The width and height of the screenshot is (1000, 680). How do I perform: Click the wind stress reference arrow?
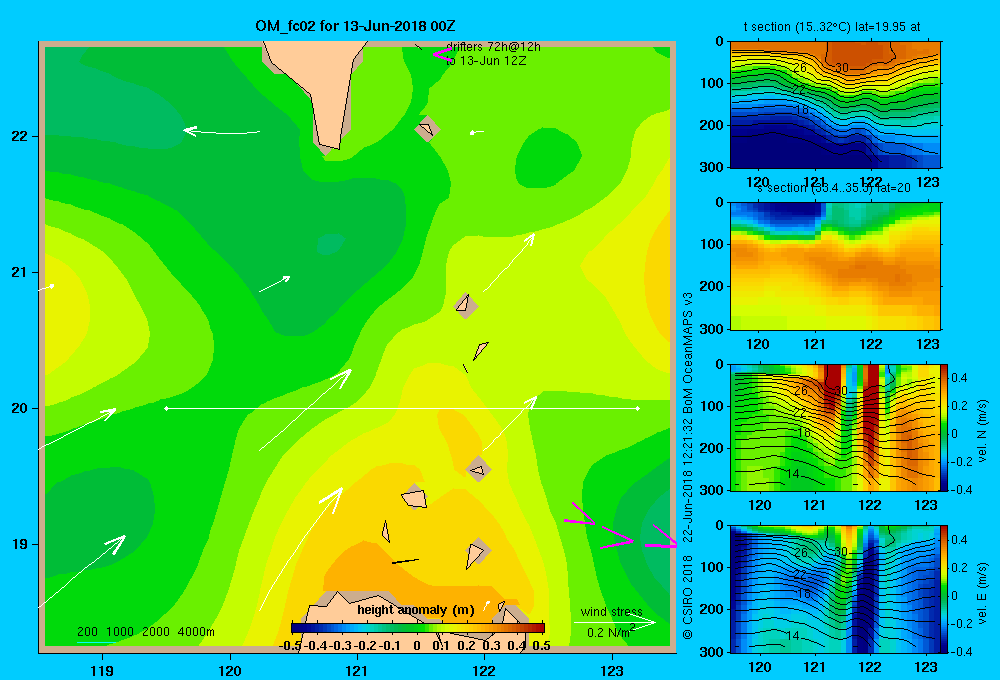[x=614, y=622]
